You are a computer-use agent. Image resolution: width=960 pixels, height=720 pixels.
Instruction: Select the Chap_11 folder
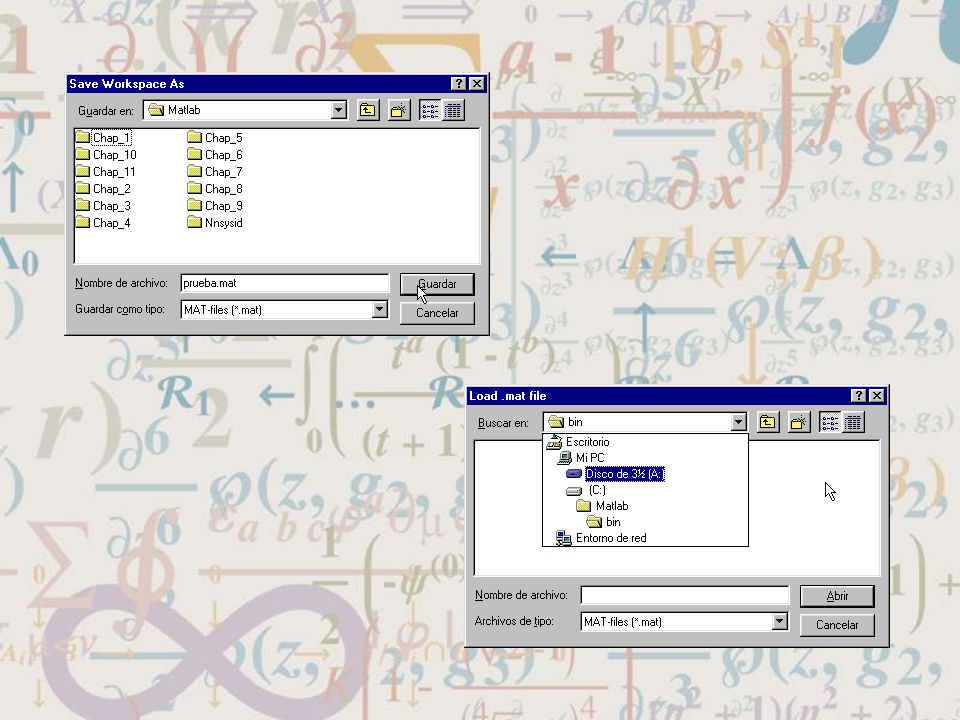coord(105,172)
